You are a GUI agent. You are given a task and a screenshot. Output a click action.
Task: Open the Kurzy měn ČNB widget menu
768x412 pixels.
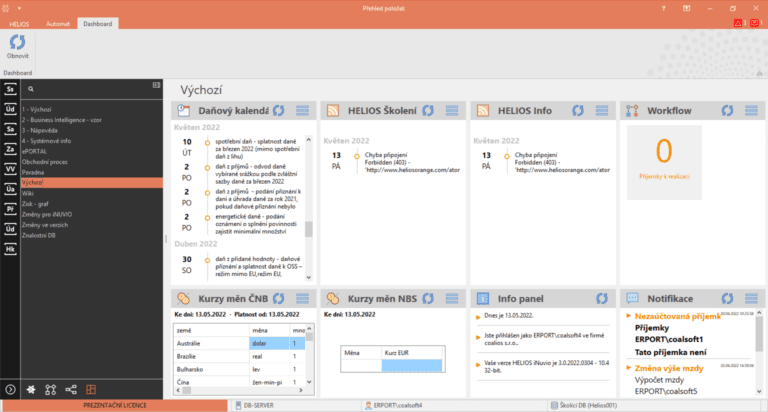(x=302, y=298)
